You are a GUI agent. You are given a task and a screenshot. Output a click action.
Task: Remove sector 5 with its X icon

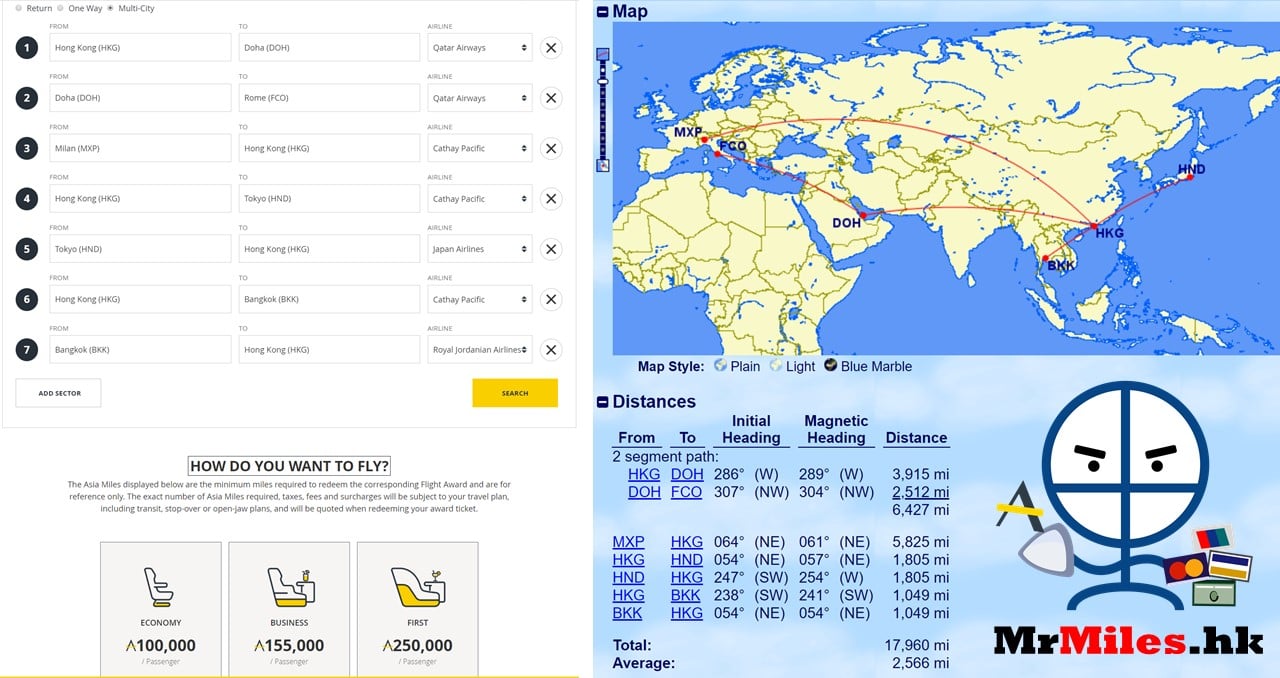pyautogui.click(x=551, y=249)
